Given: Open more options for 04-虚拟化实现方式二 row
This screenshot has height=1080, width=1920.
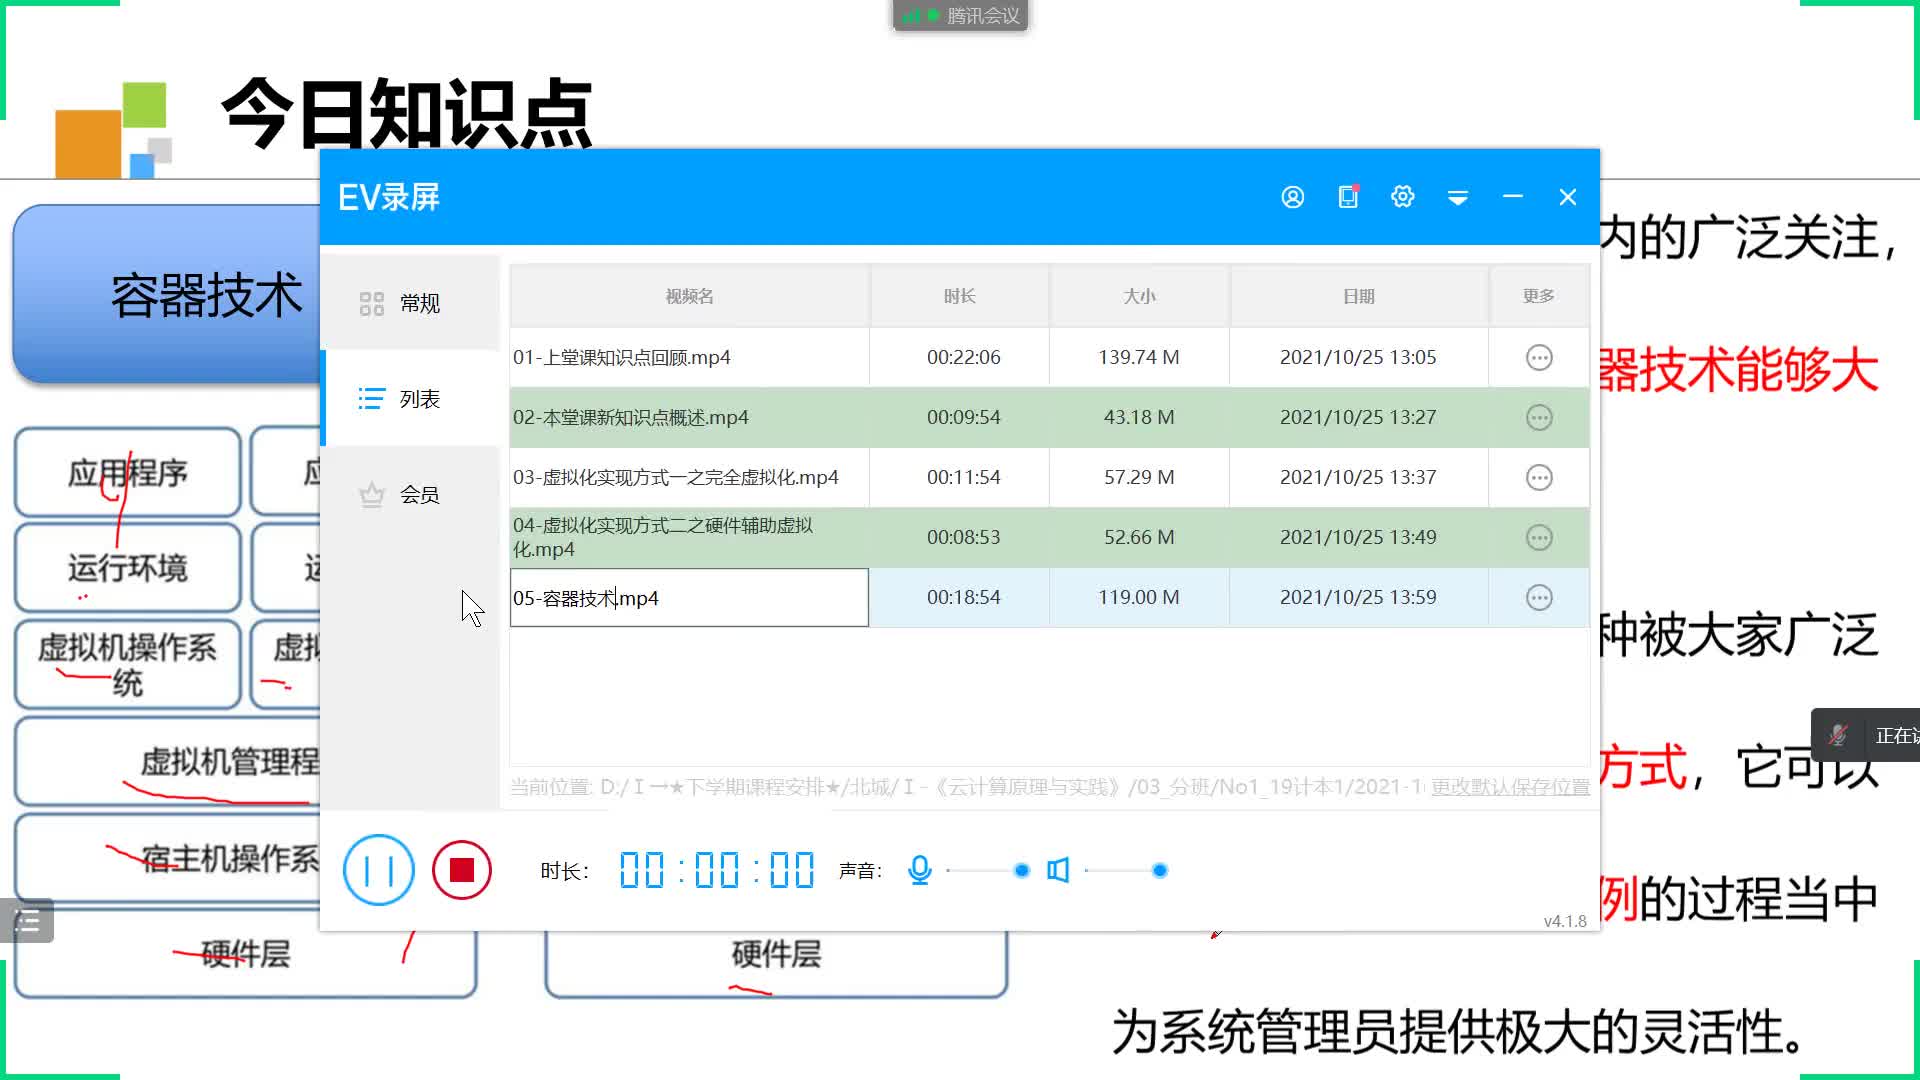Looking at the screenshot, I should (x=1539, y=537).
